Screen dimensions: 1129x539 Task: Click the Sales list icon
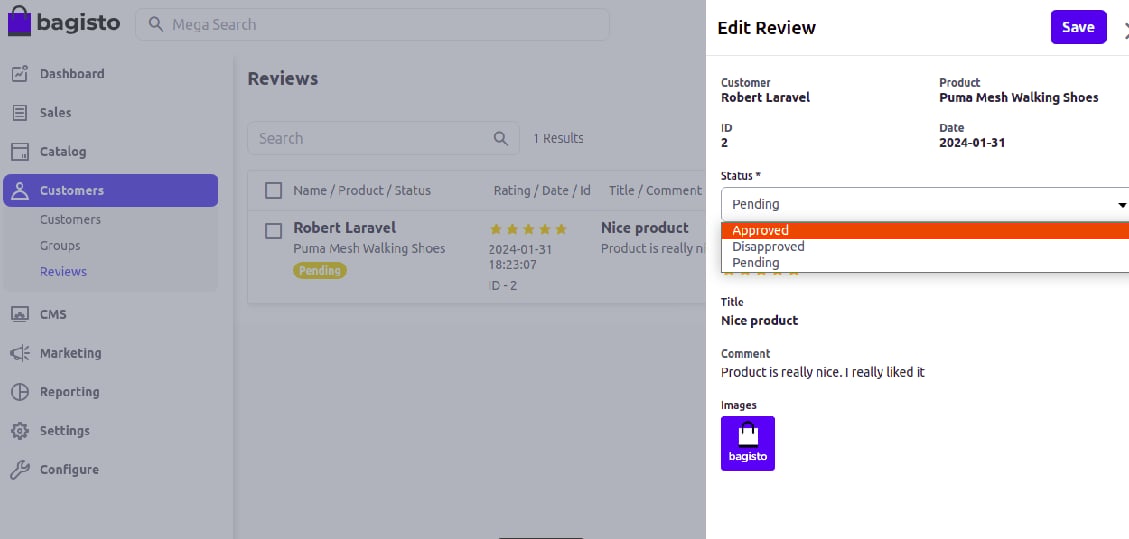(x=20, y=112)
